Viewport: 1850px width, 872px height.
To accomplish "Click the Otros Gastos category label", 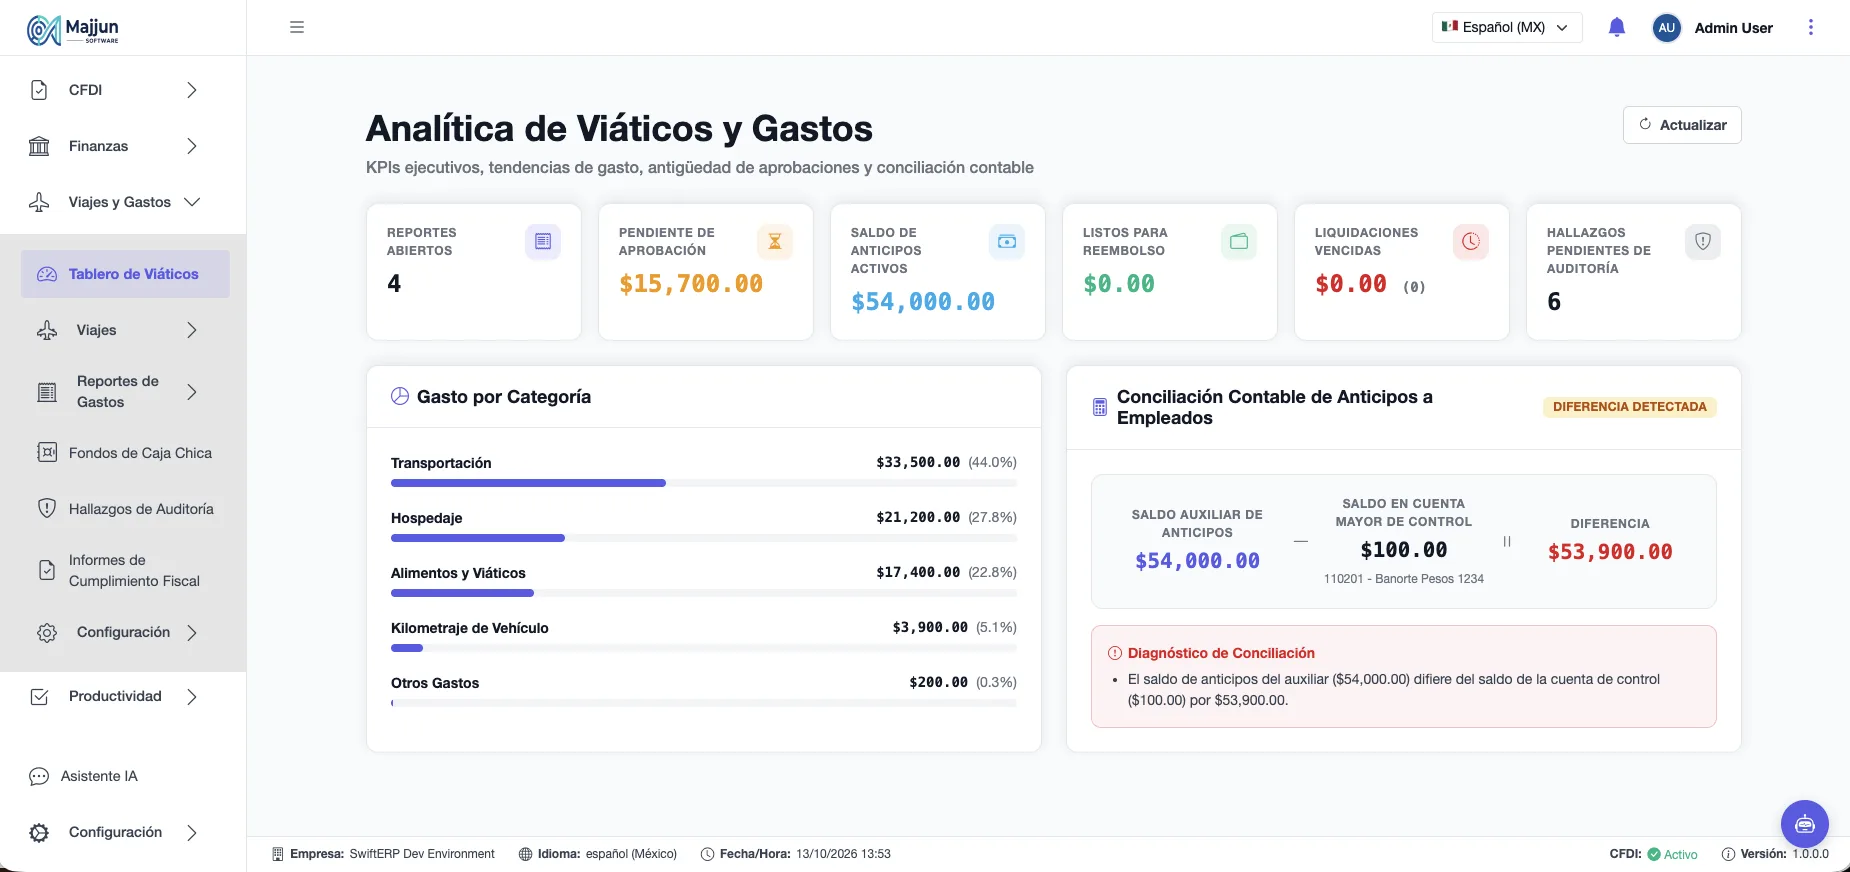I will click(x=435, y=683).
